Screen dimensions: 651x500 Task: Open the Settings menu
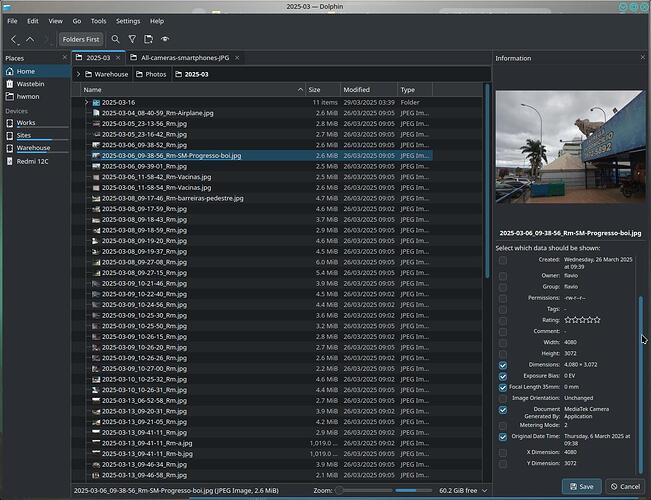coord(127,20)
